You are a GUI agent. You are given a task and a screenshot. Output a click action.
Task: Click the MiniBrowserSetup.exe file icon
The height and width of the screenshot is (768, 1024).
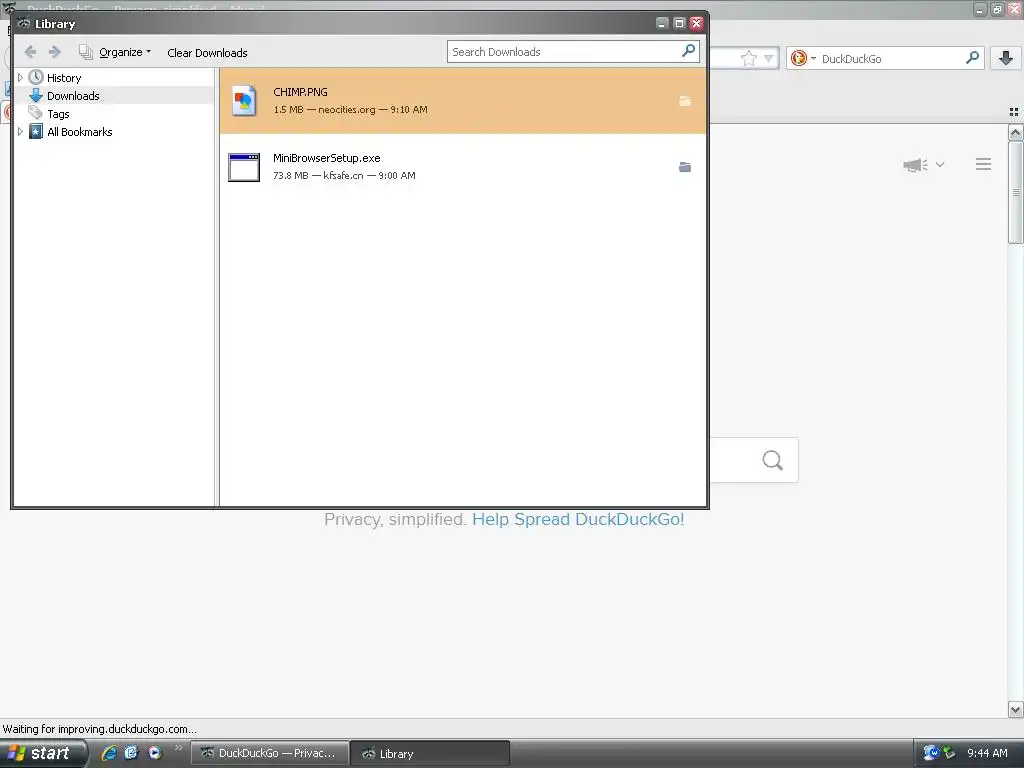(244, 167)
